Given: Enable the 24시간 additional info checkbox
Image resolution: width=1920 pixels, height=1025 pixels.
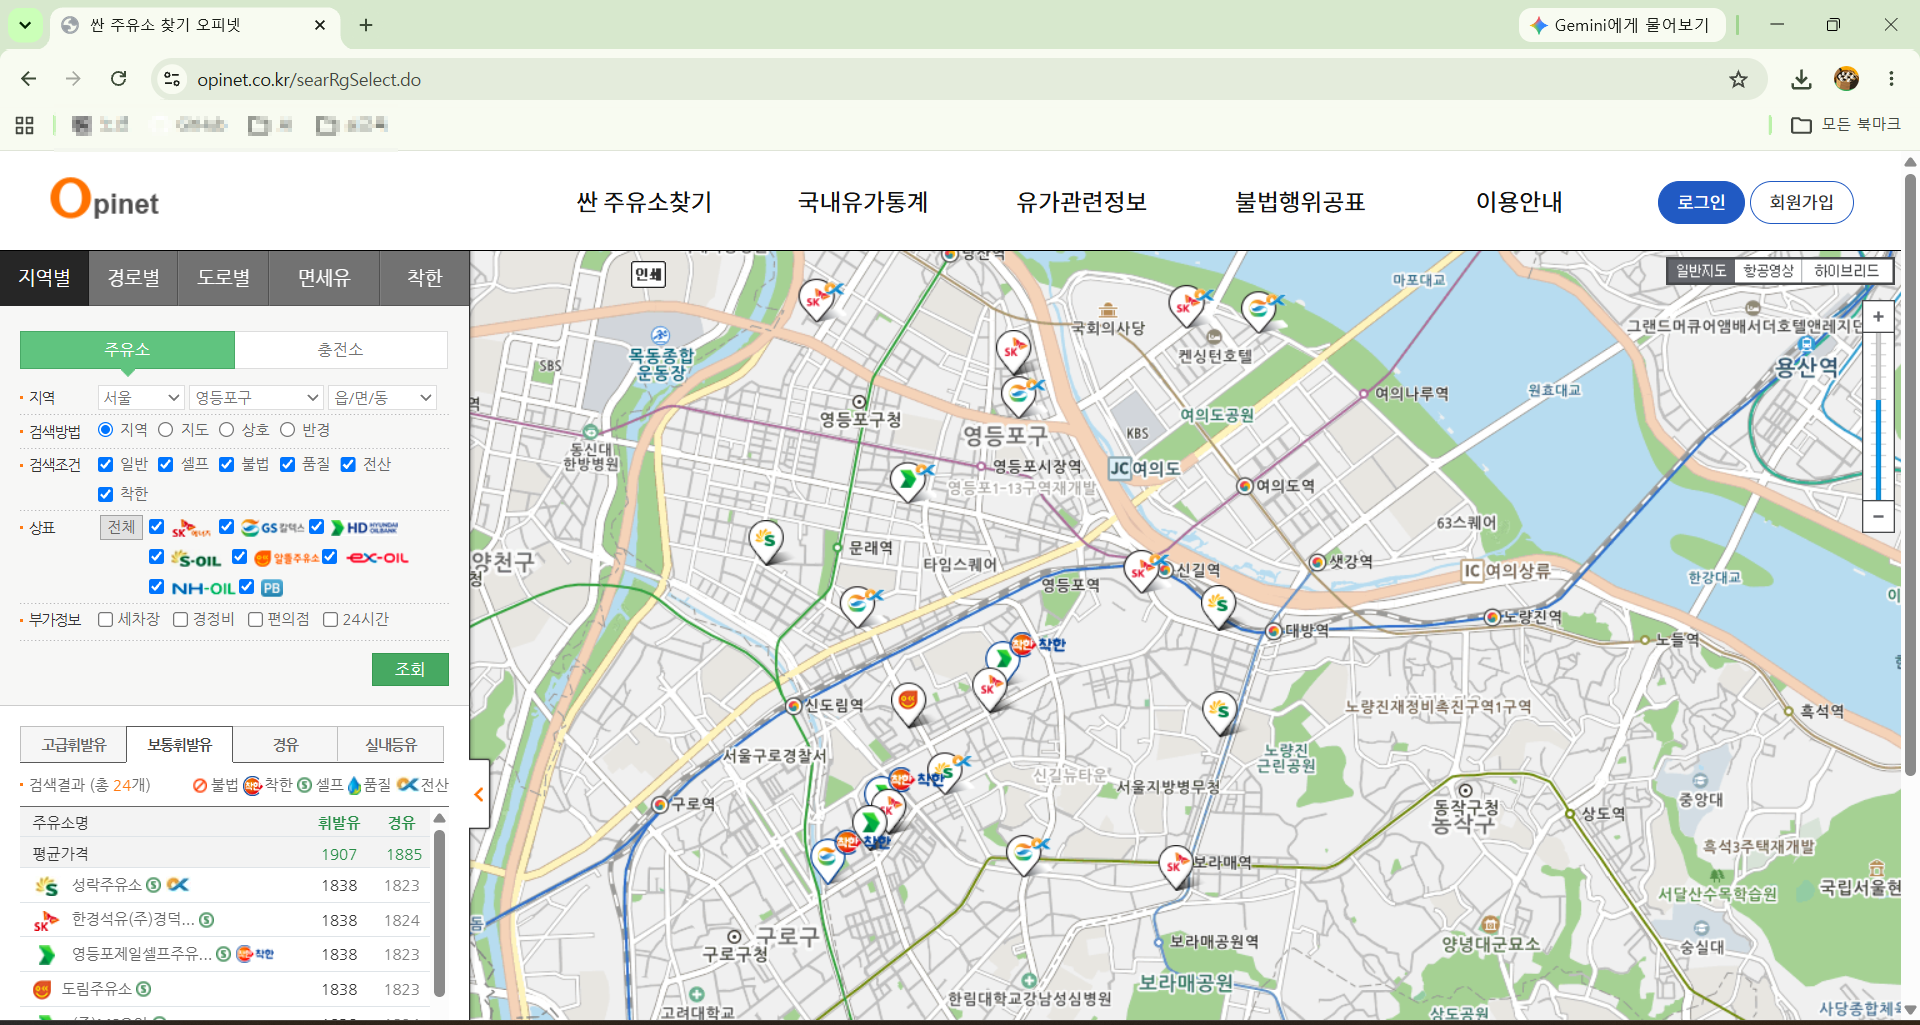Looking at the screenshot, I should (x=330, y=620).
